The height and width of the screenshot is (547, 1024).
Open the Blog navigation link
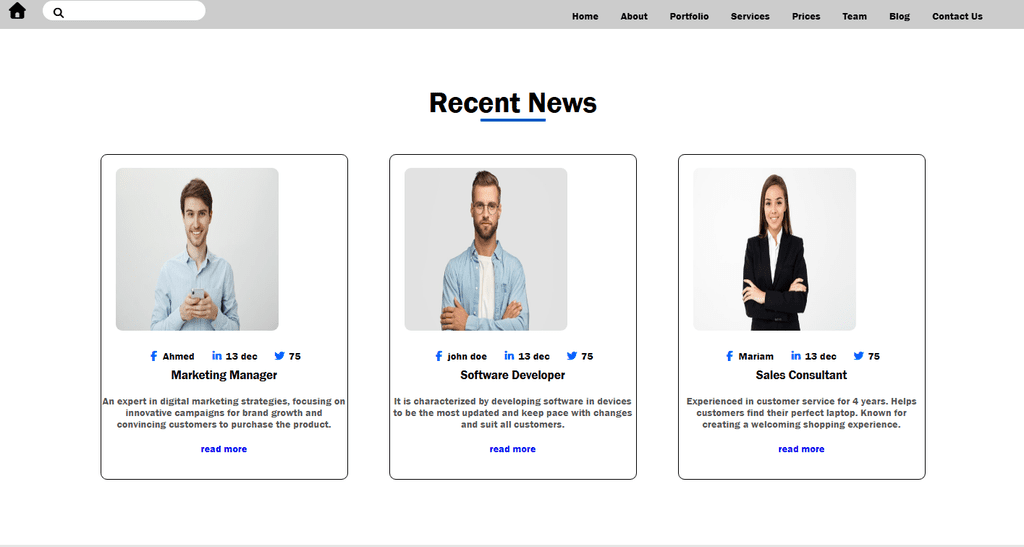click(x=899, y=16)
